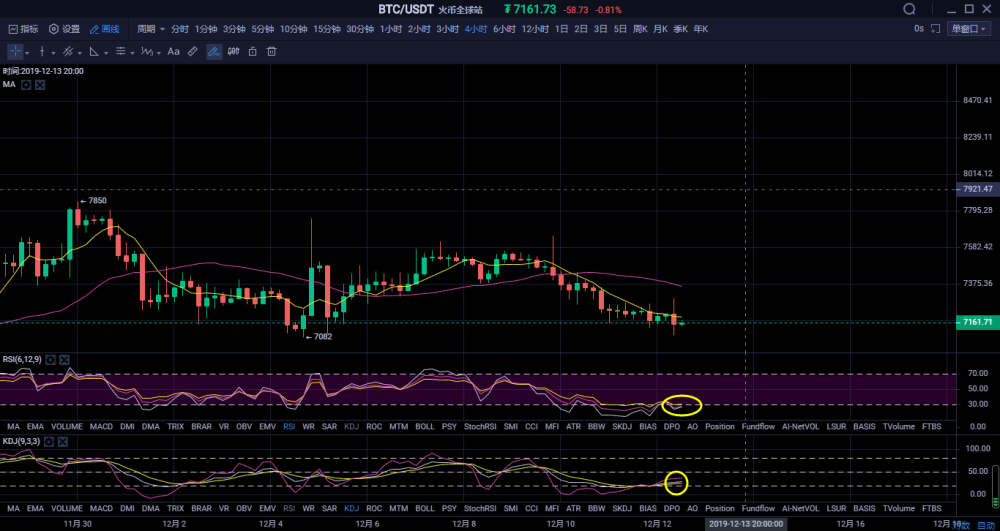This screenshot has height=531, width=1000.
Task: Click the lock drawings icon
Action: click(252, 51)
